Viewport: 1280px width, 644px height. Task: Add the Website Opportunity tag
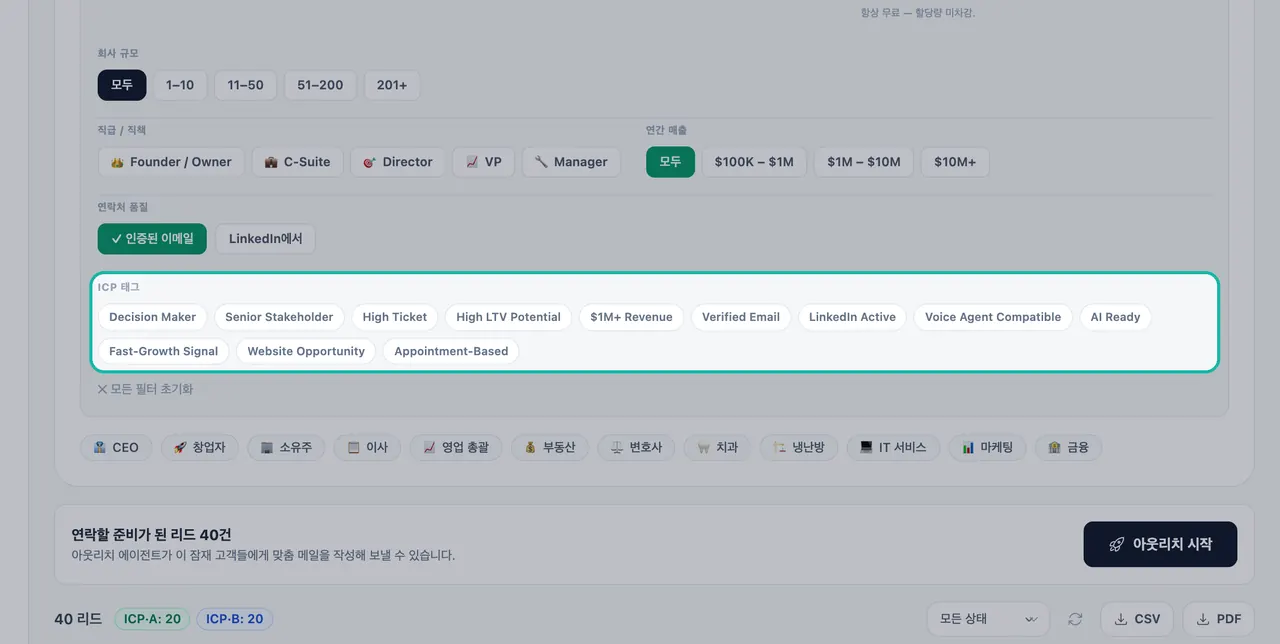(x=306, y=351)
